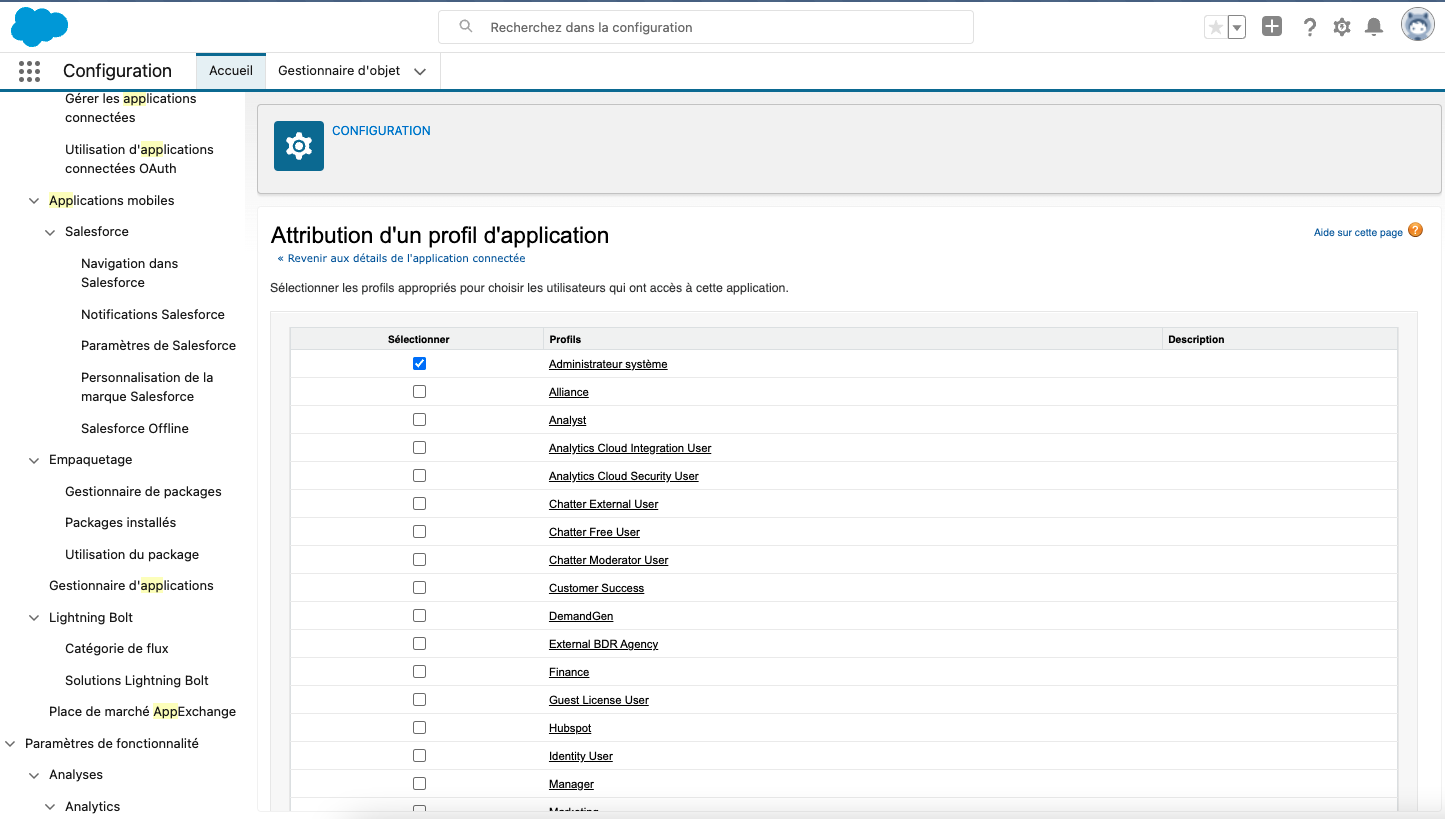Check the Alliance profile checkbox

[x=419, y=392]
